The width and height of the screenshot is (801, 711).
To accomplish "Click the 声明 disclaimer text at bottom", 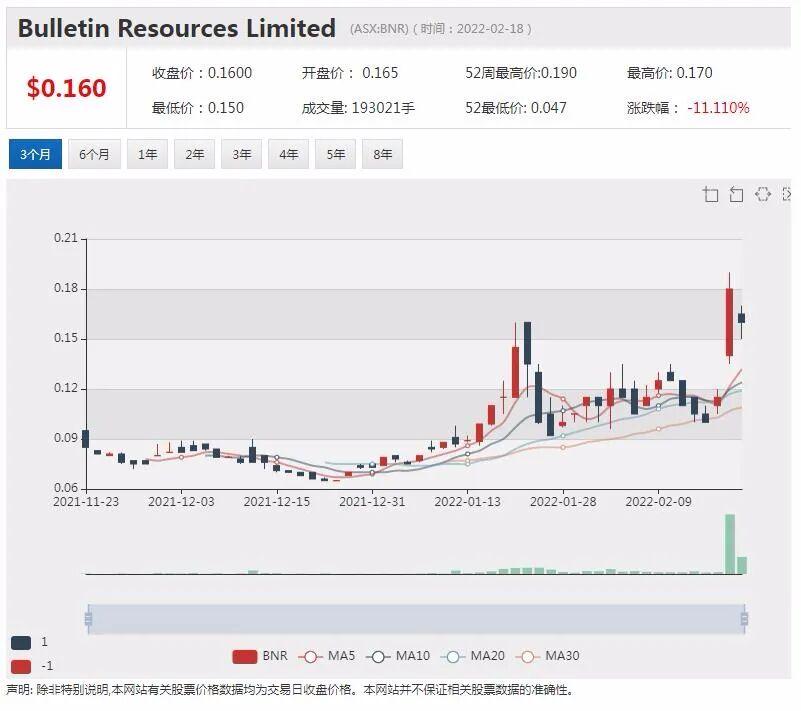I will pos(289,690).
